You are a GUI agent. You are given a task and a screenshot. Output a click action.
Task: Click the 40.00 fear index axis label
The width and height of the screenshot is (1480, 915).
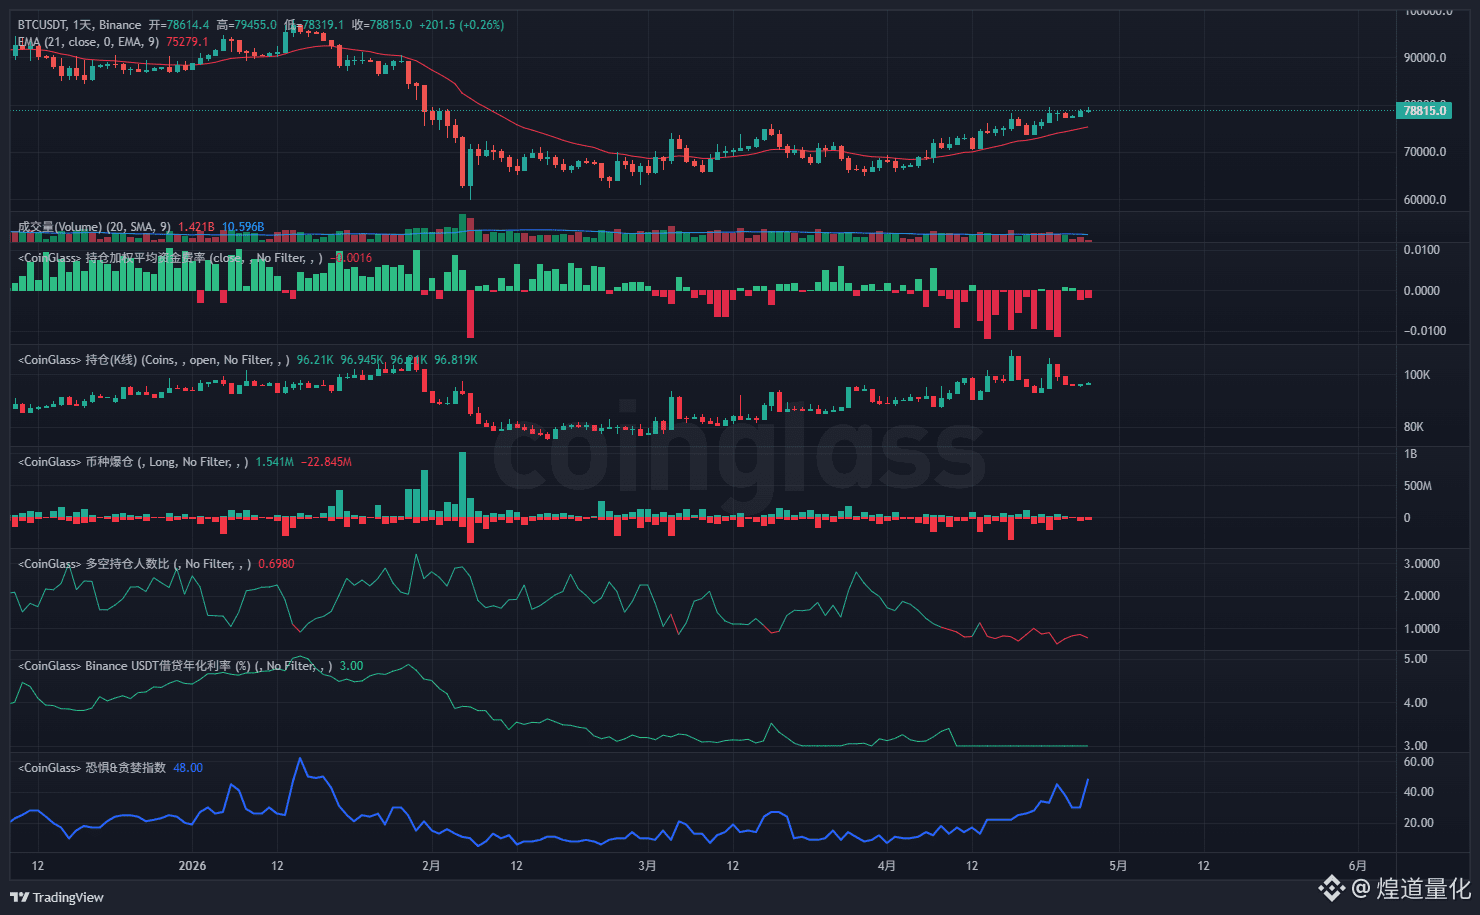pos(1419,792)
